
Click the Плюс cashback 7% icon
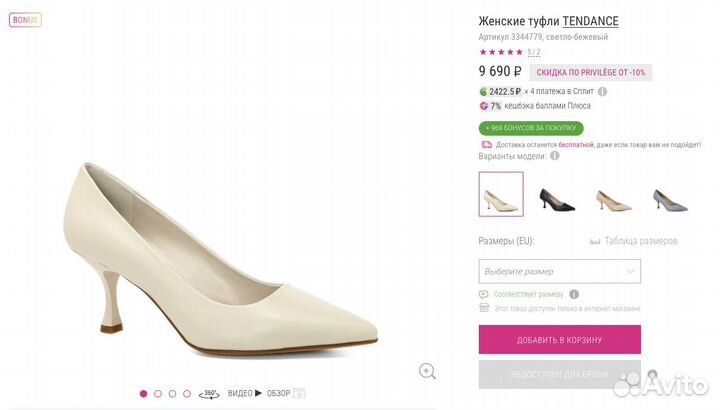484,106
